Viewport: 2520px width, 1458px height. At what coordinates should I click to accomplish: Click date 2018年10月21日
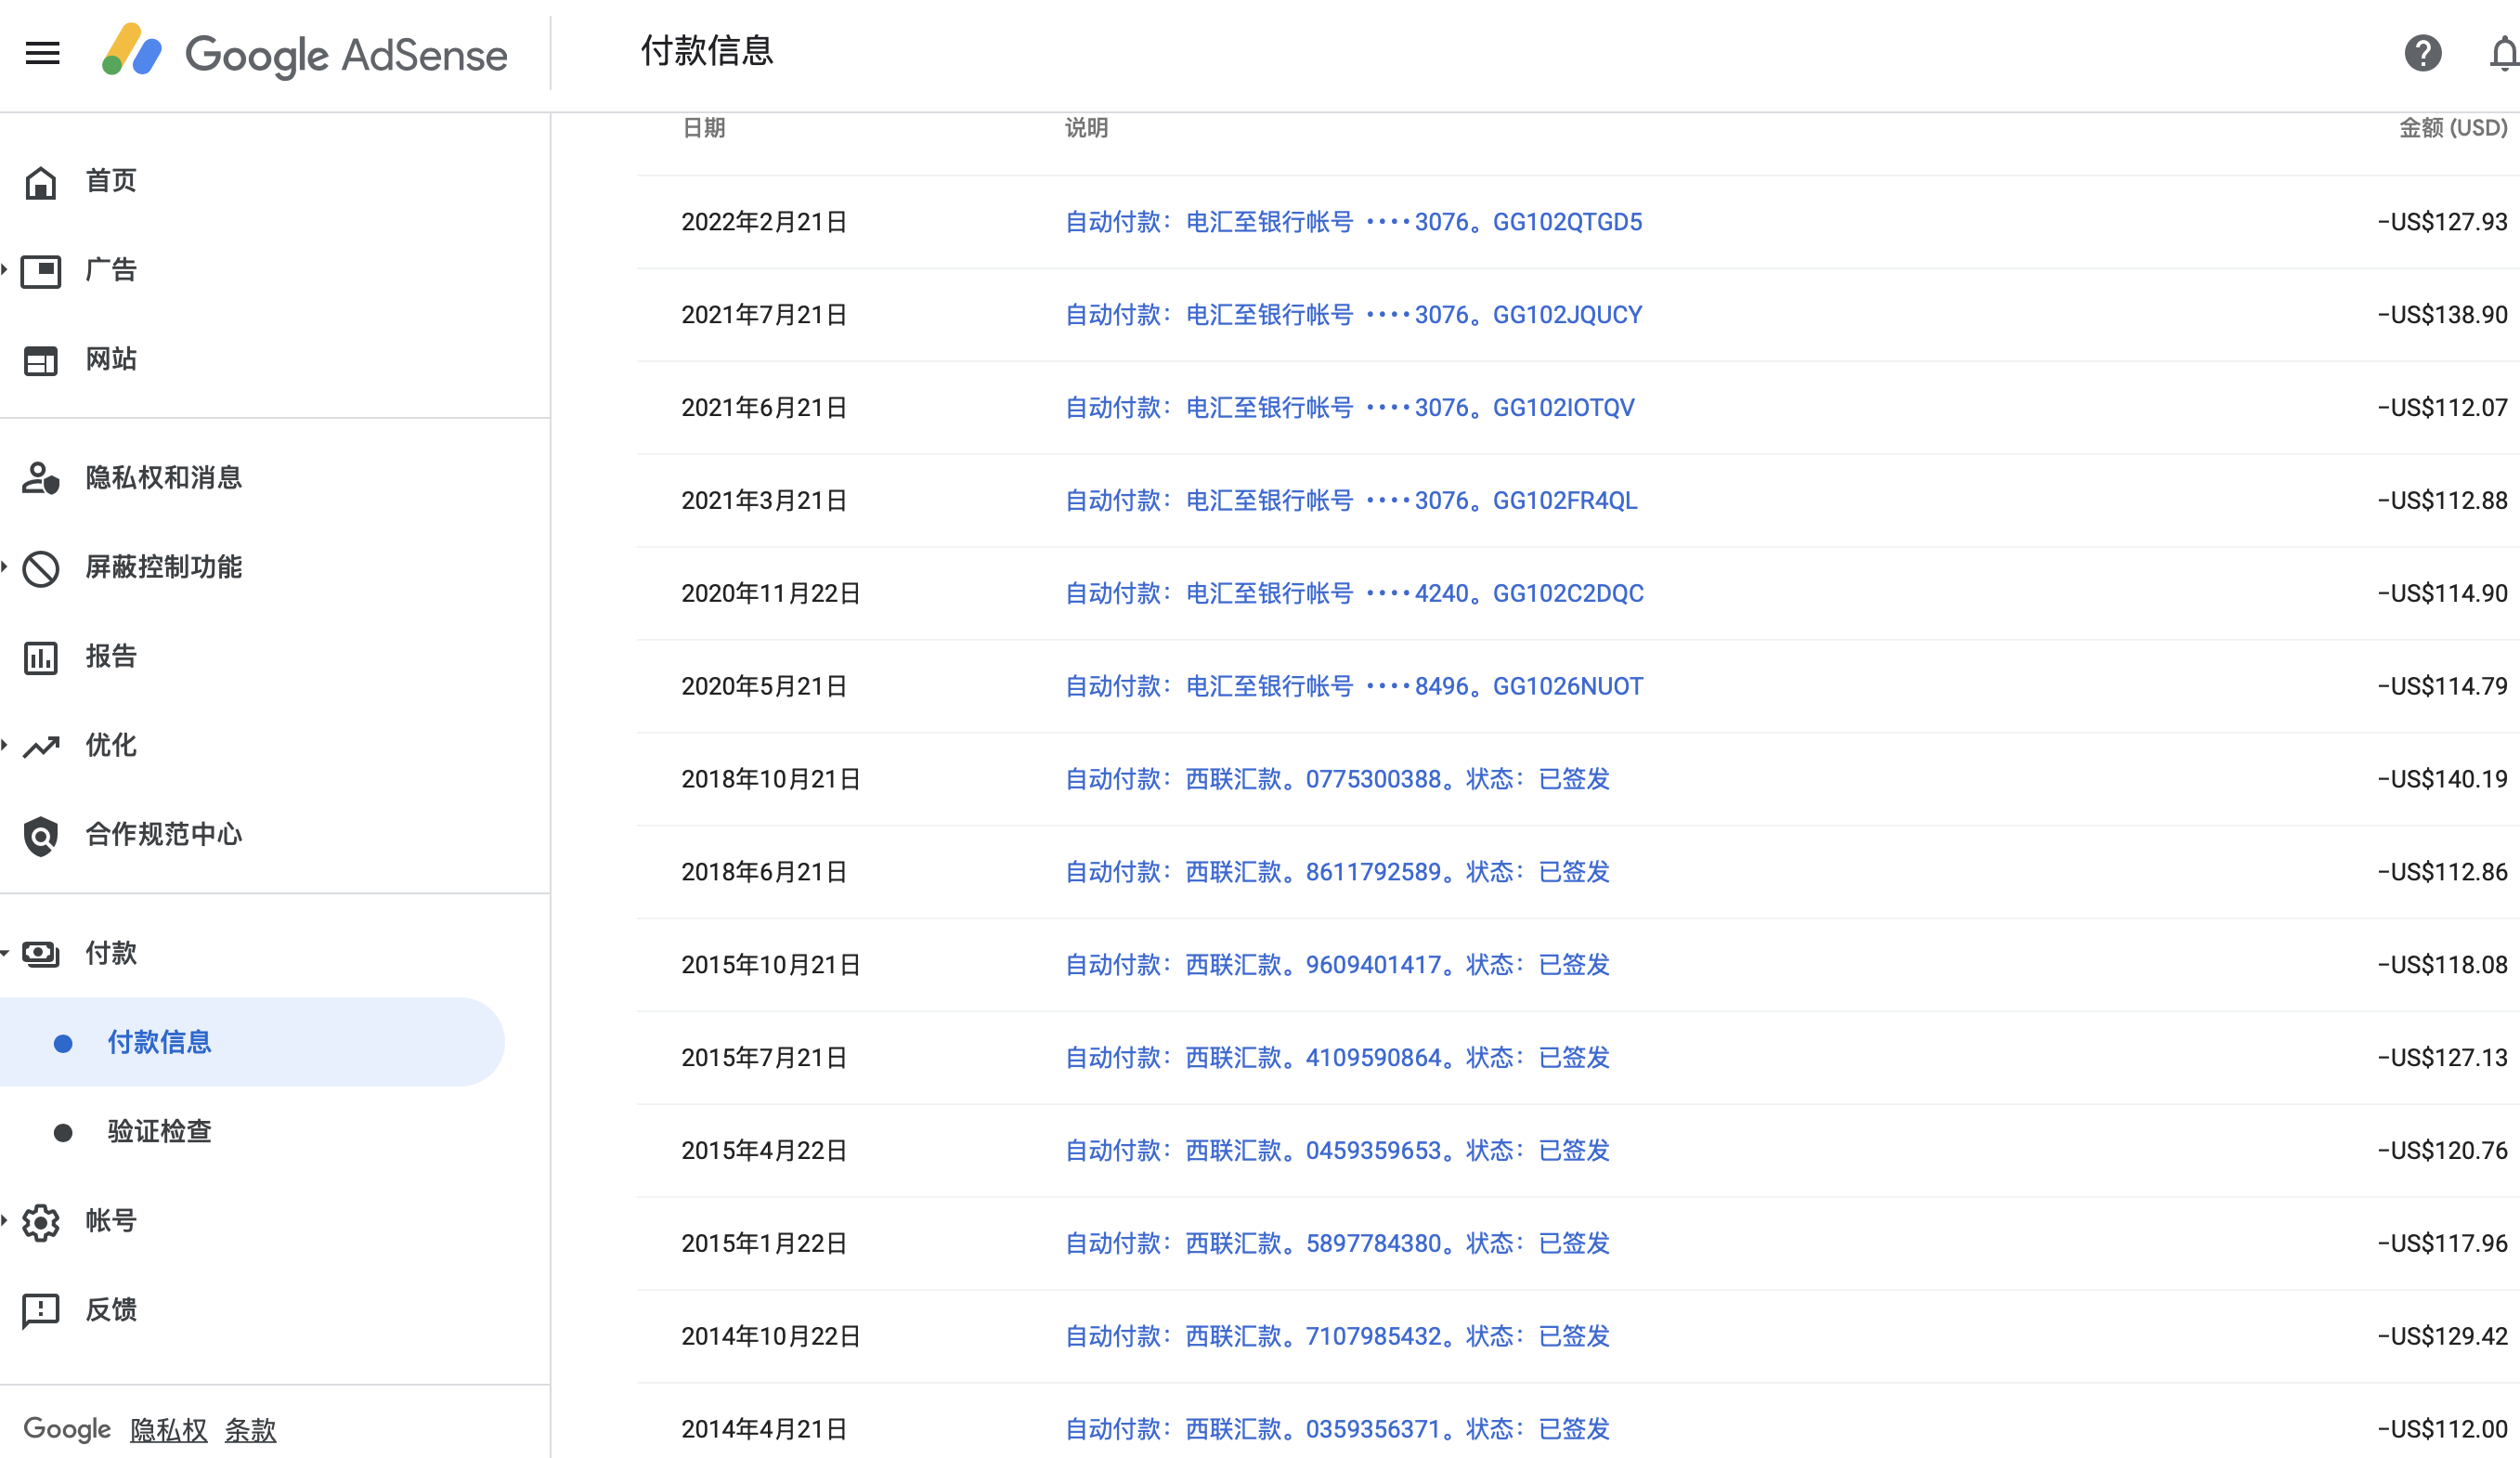(x=771, y=780)
